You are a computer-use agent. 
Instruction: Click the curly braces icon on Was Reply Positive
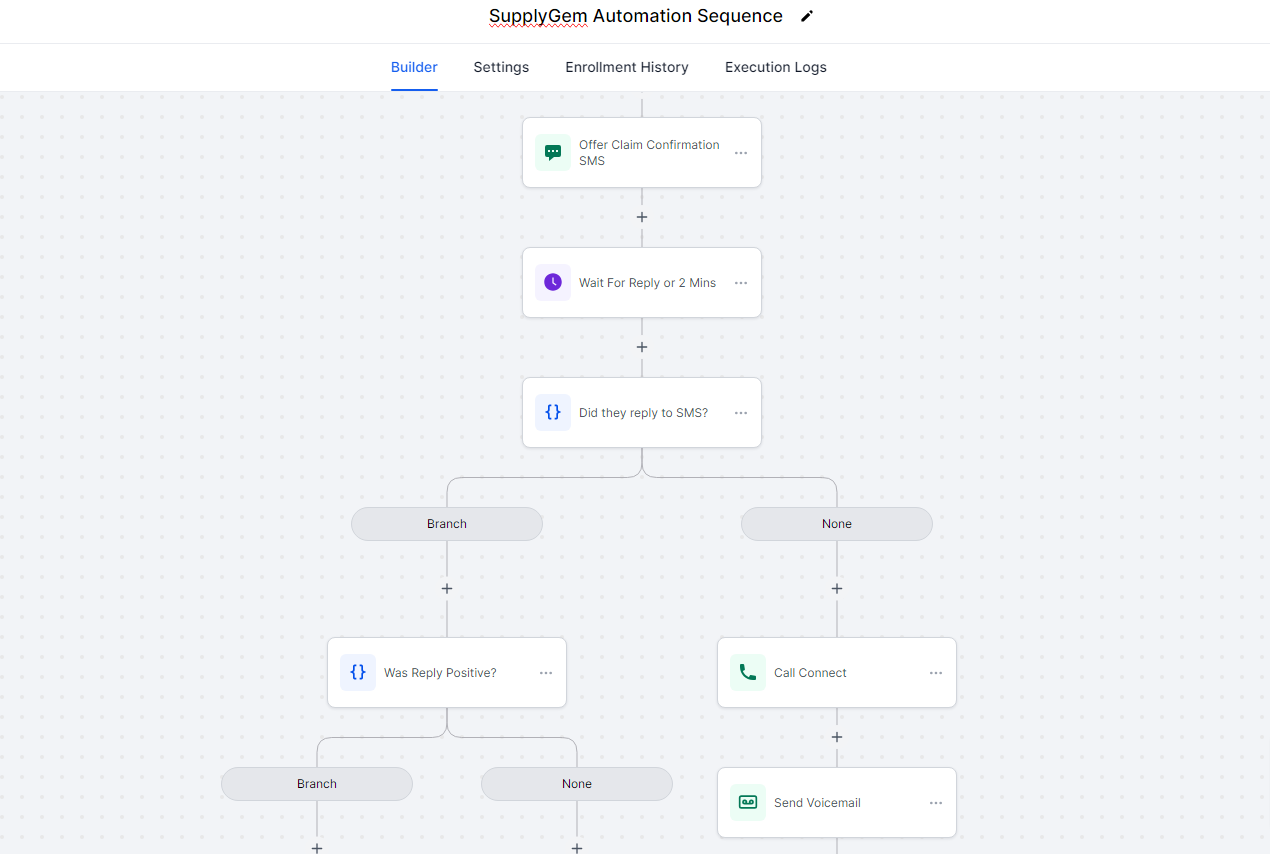tap(357, 673)
